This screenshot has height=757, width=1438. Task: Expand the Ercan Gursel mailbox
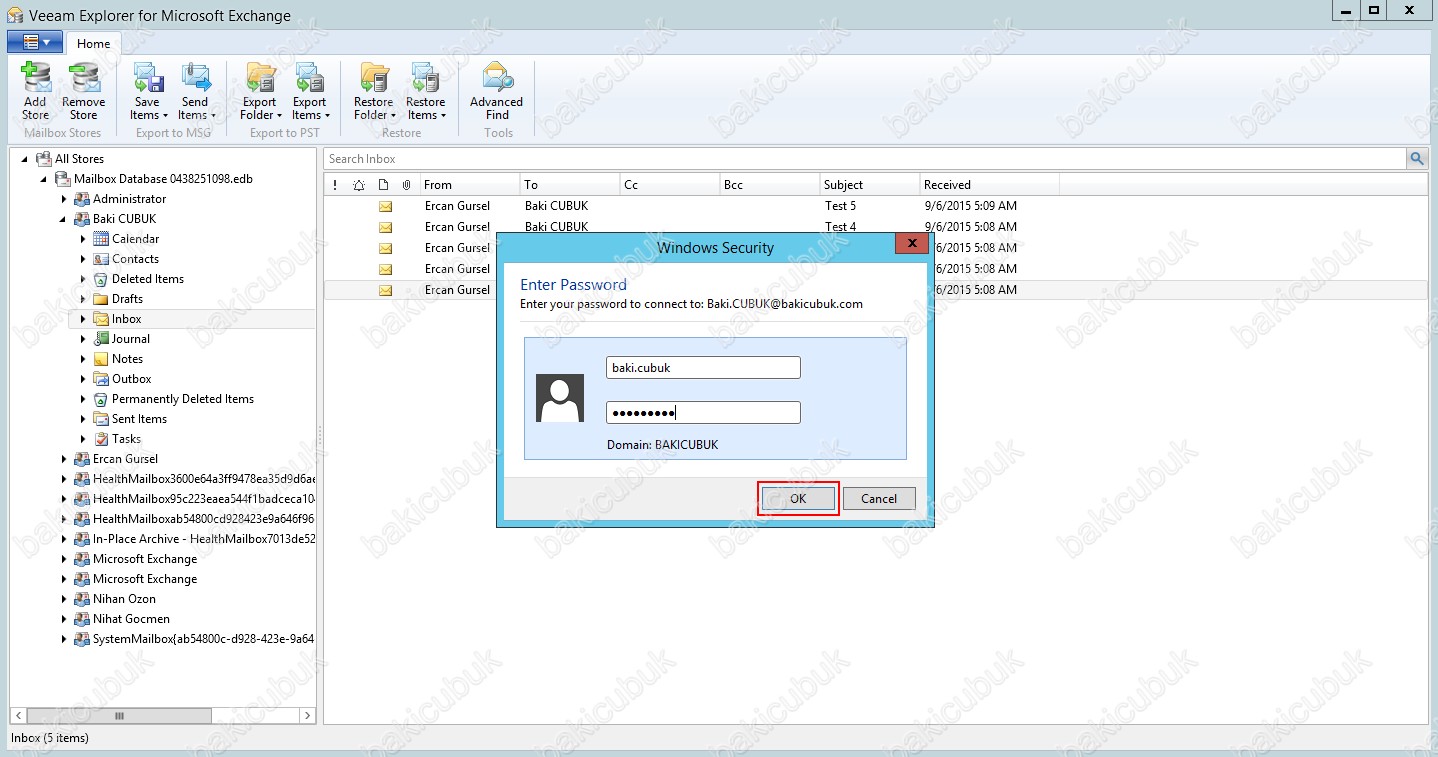tap(64, 459)
